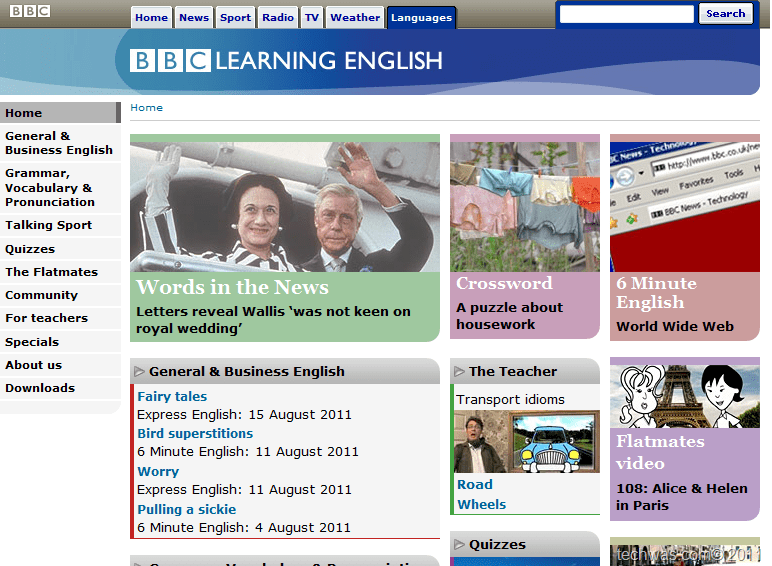Screen dimensions: 772x566
Task: Open For teachers sidebar item
Action: click(60, 318)
